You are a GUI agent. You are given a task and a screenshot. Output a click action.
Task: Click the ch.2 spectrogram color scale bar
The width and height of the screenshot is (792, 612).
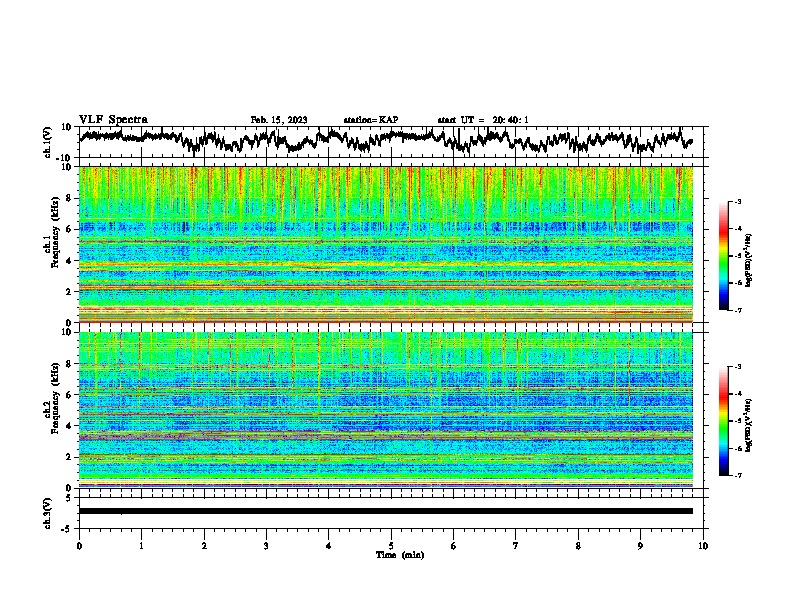[724, 421]
